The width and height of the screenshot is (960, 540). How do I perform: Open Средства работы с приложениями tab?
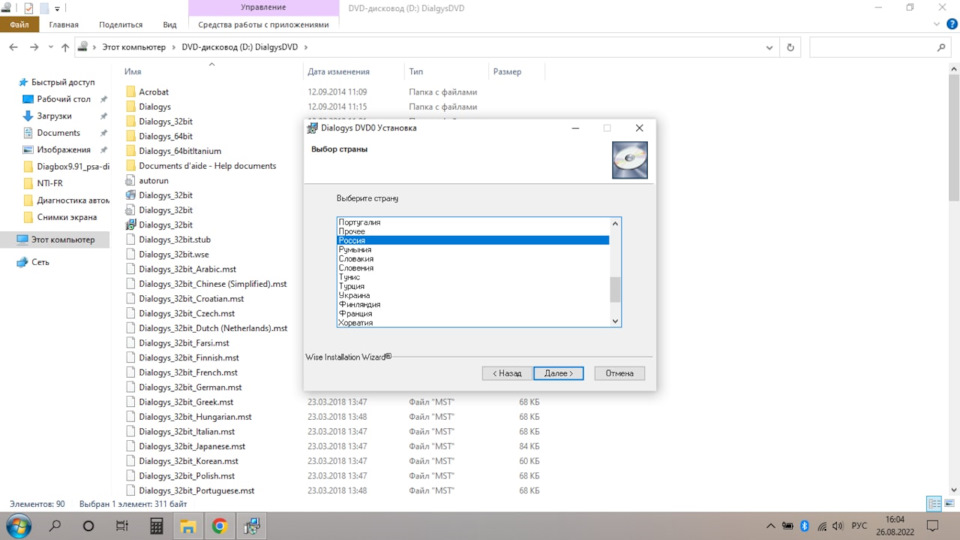tap(263, 24)
